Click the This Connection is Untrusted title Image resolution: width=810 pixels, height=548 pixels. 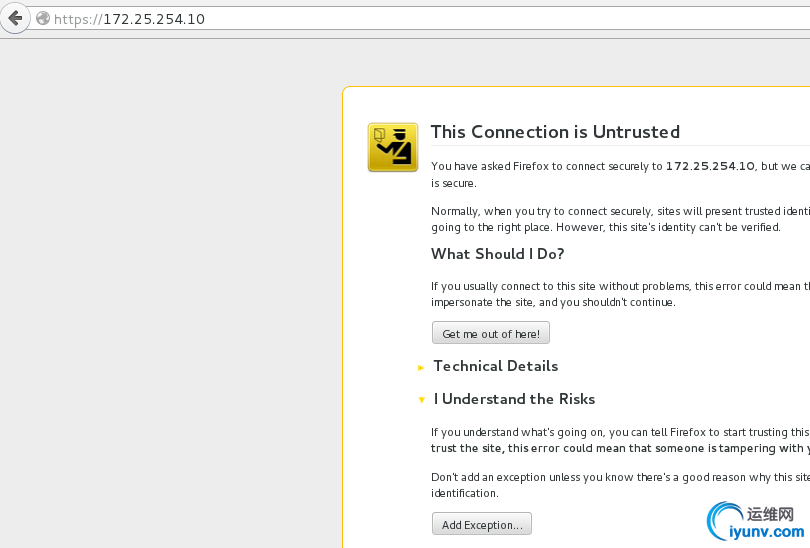coord(555,132)
